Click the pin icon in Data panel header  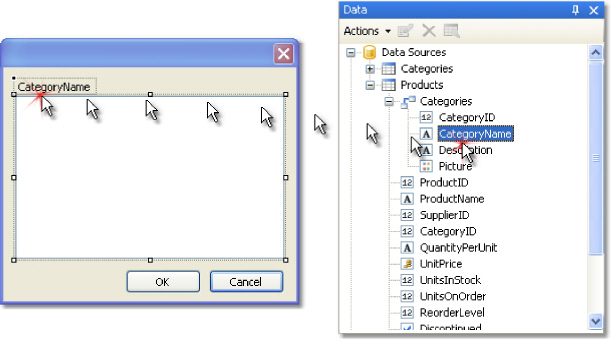click(575, 10)
